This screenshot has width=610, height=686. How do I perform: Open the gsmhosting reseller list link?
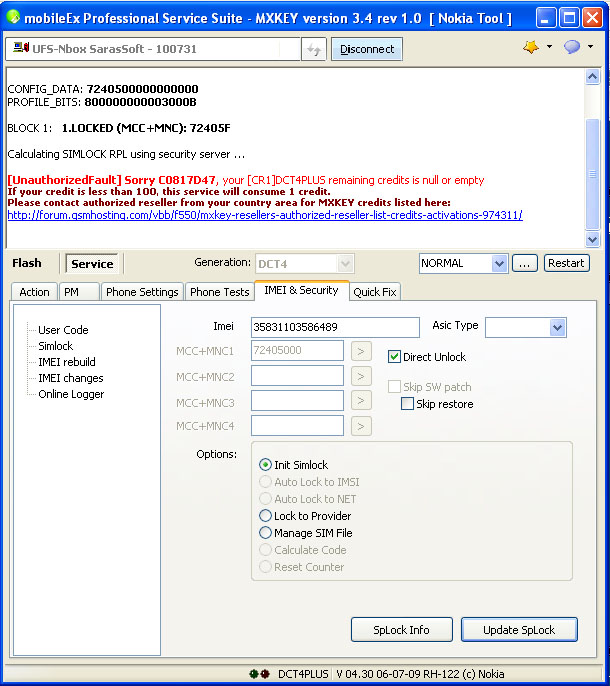[264, 215]
